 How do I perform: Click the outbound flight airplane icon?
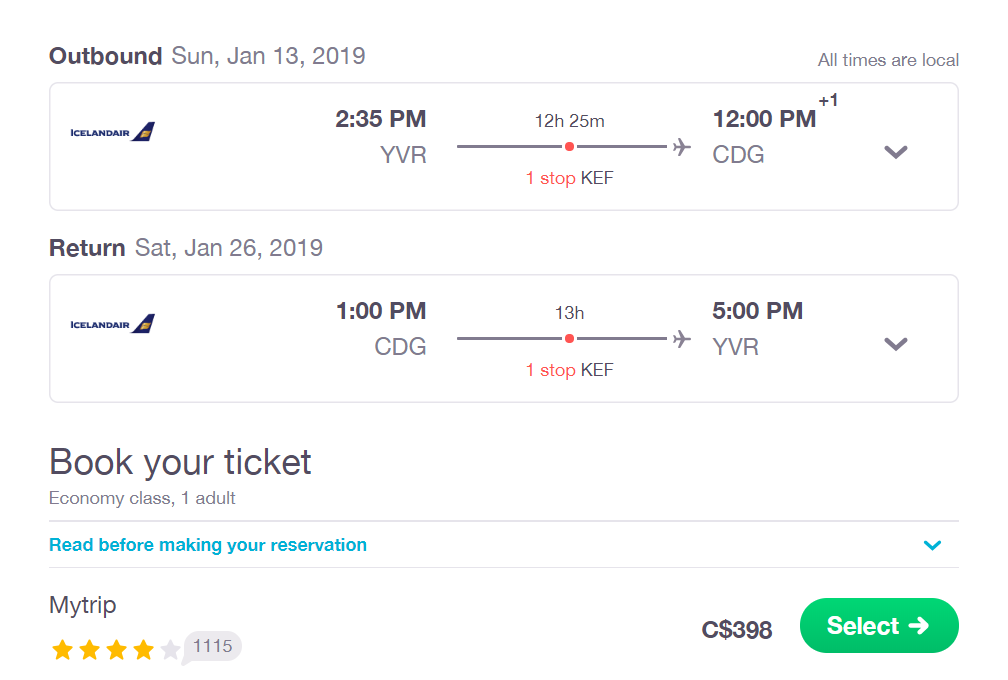click(681, 147)
